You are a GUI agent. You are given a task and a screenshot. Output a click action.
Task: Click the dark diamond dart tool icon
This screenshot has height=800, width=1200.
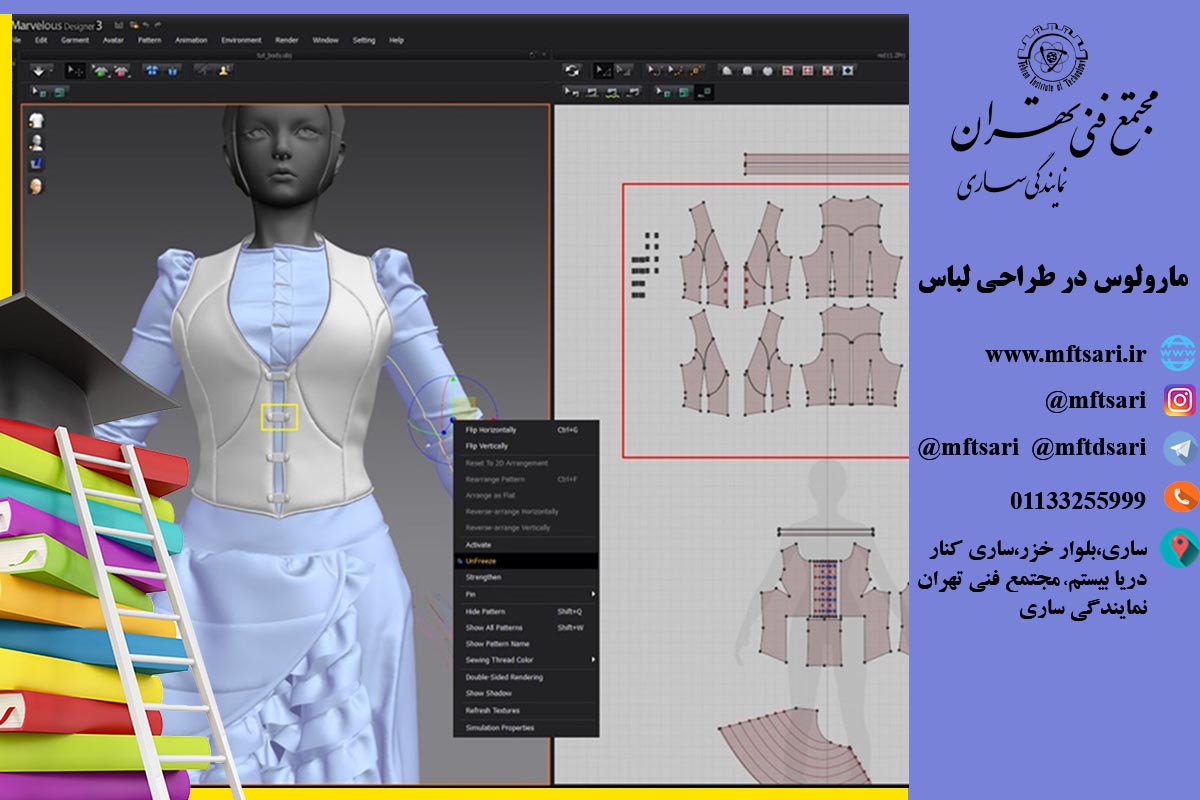pyautogui.click(x=848, y=71)
